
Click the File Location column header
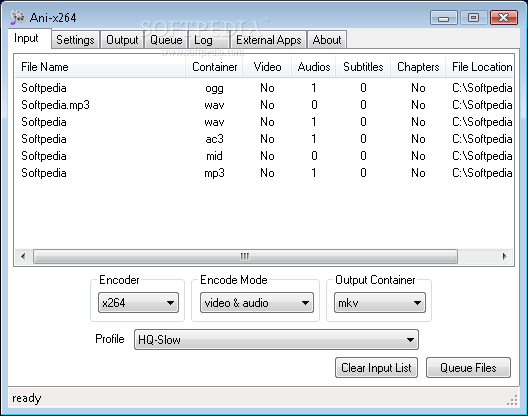(480, 67)
